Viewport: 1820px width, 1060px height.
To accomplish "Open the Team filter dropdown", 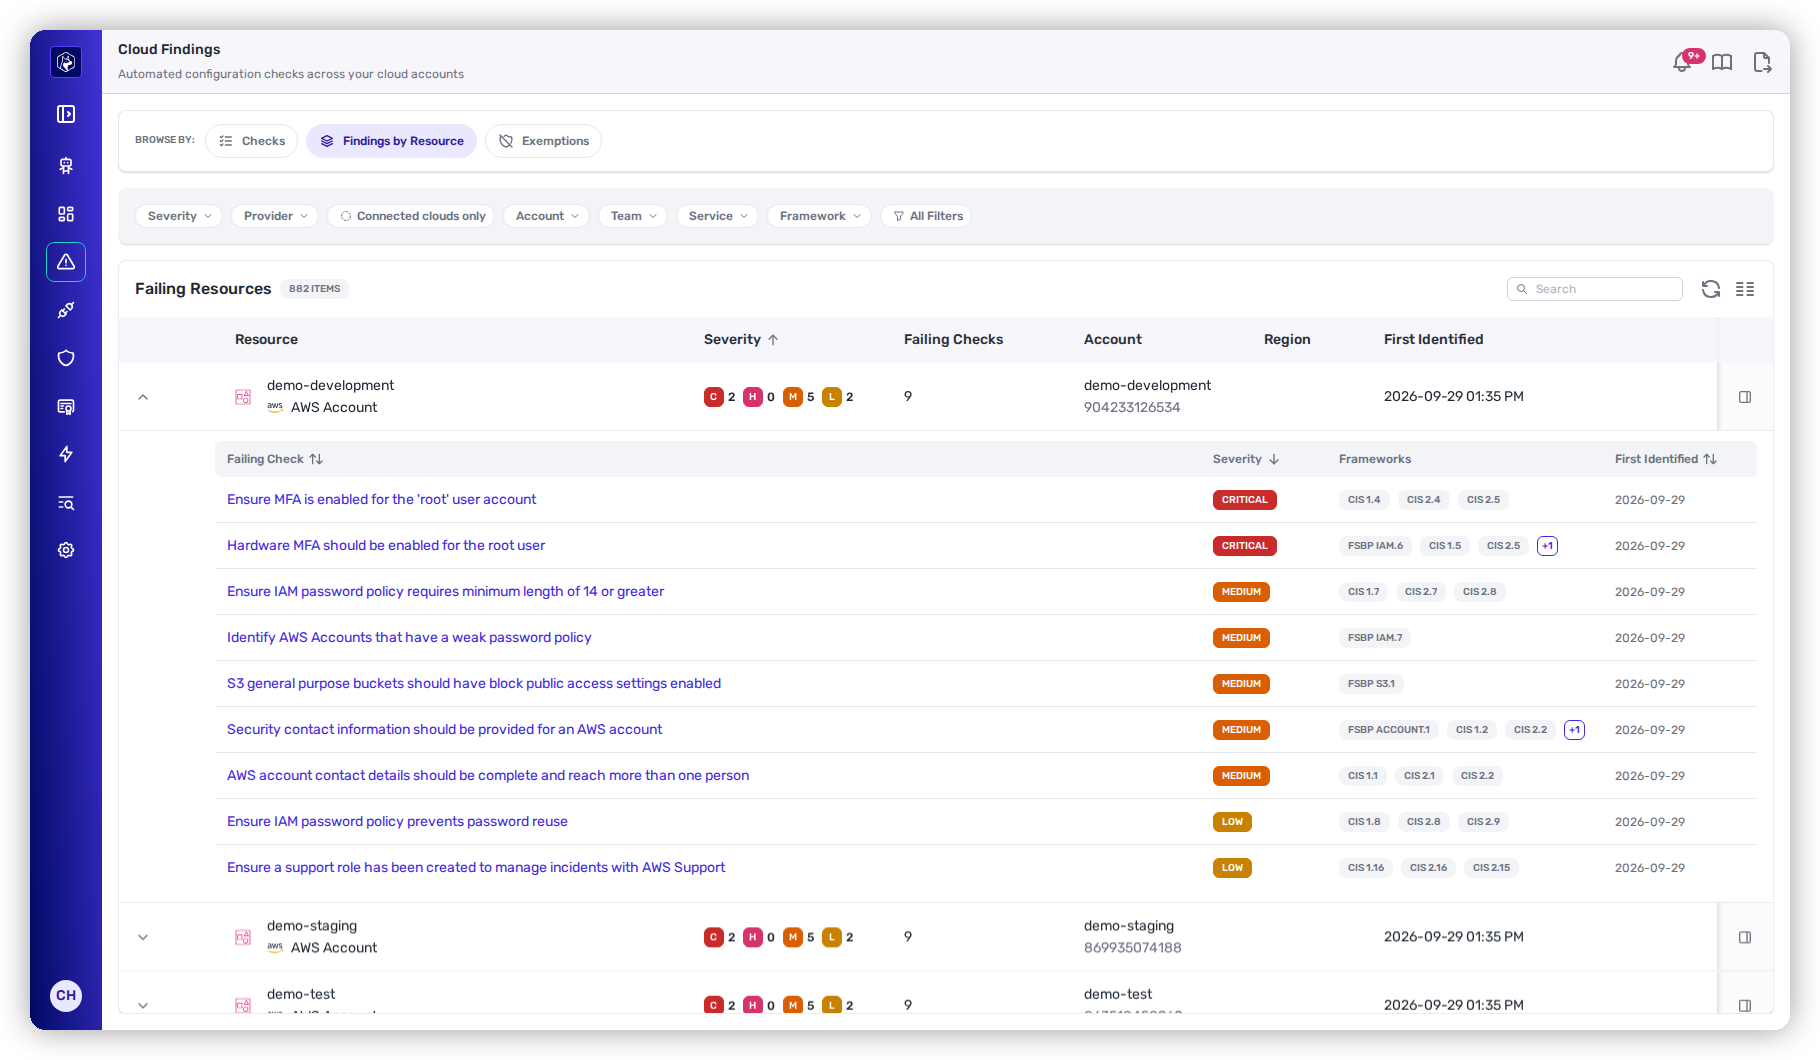I will pos(633,216).
